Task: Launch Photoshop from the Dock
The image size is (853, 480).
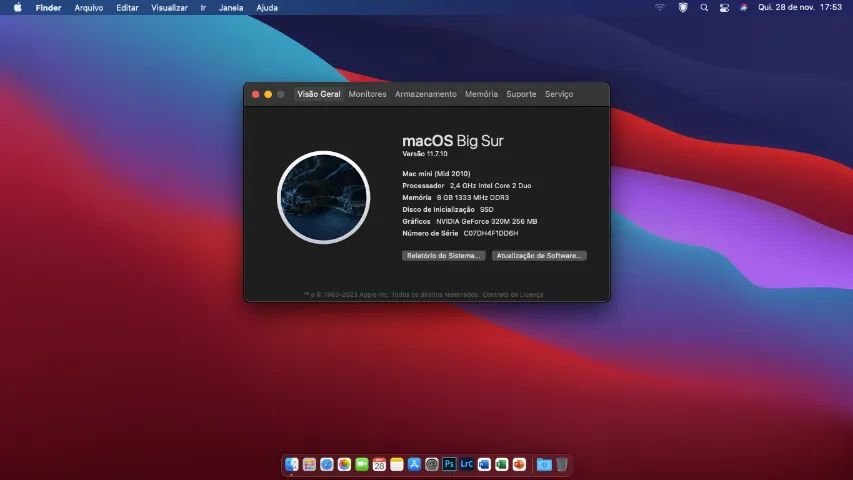Action: [449, 464]
